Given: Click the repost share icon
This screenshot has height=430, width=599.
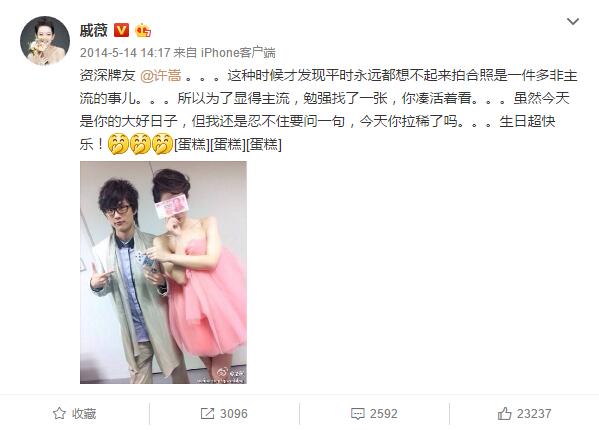Looking at the screenshot, I should (x=207, y=413).
